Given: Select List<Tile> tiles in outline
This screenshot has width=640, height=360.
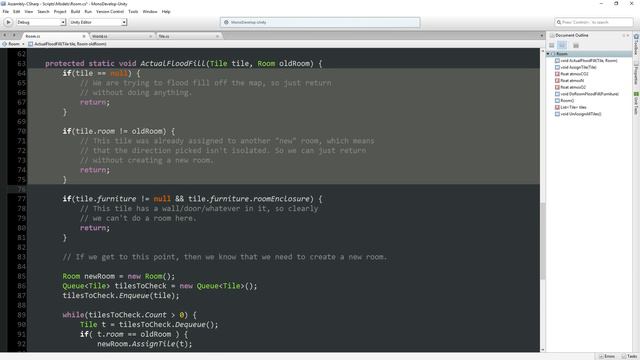Looking at the screenshot, I should tap(573, 107).
